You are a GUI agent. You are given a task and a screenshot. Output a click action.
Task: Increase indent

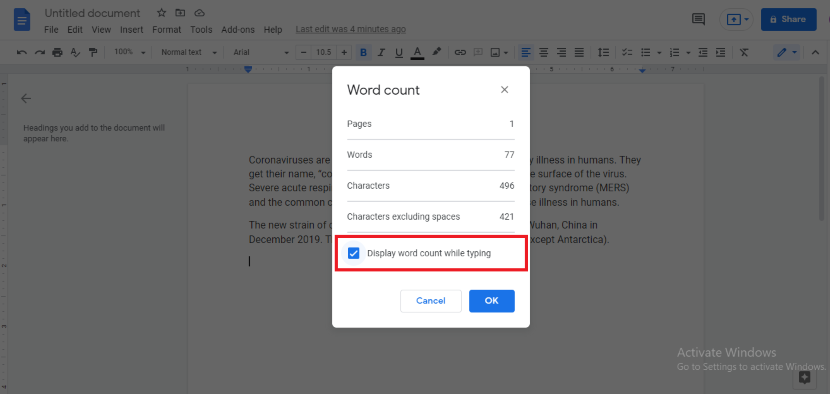click(720, 52)
